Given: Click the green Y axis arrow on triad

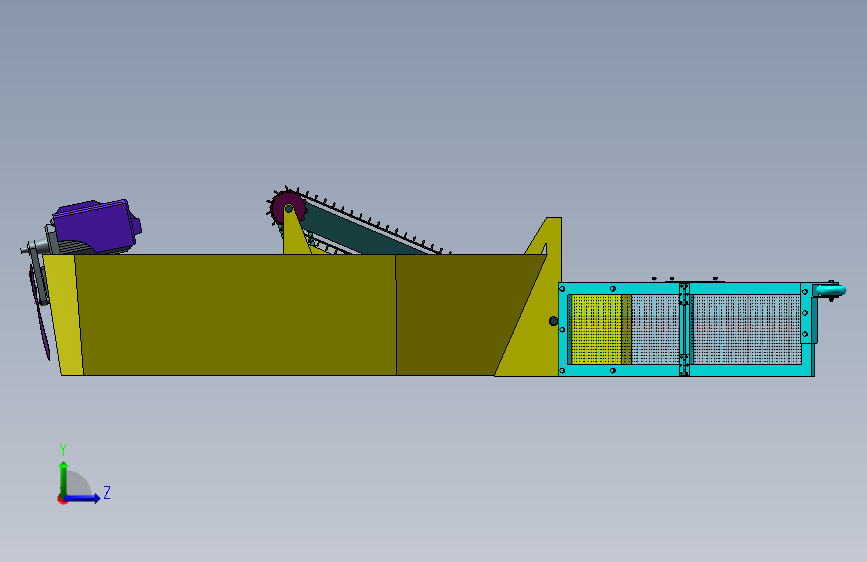Looking at the screenshot, I should click(64, 478).
